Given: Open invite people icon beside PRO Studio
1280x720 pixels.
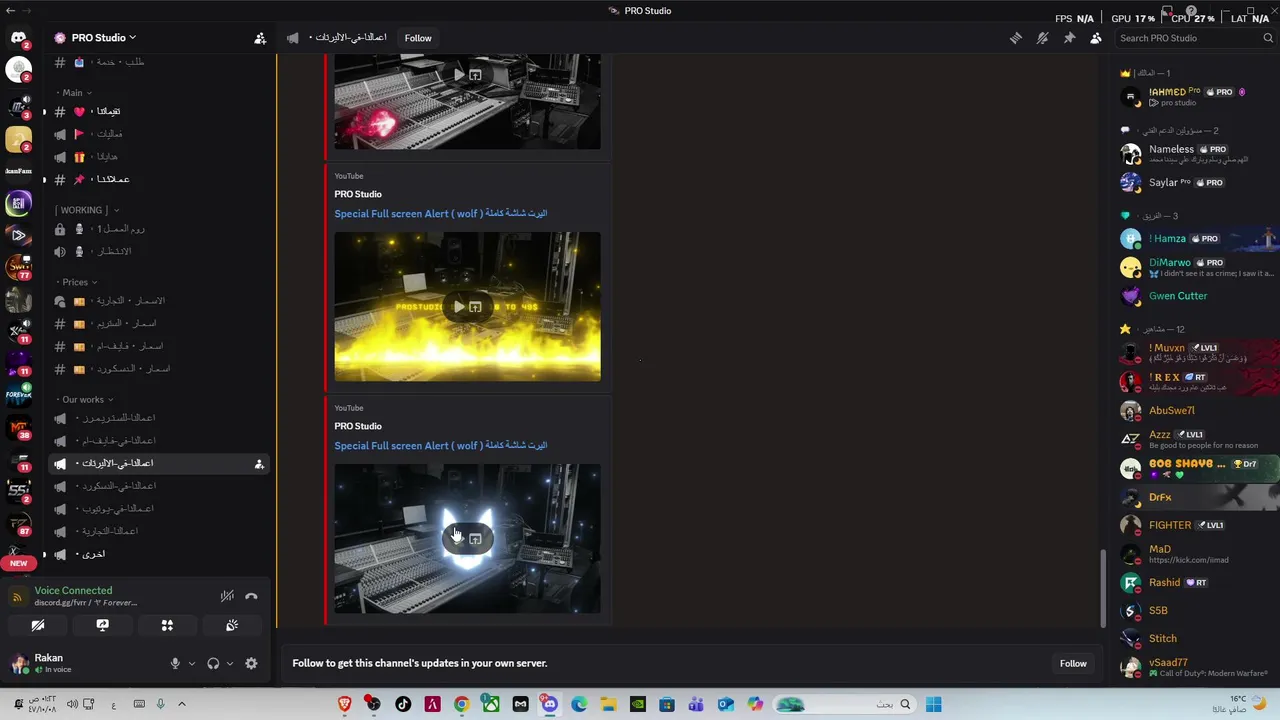Looking at the screenshot, I should tap(260, 38).
